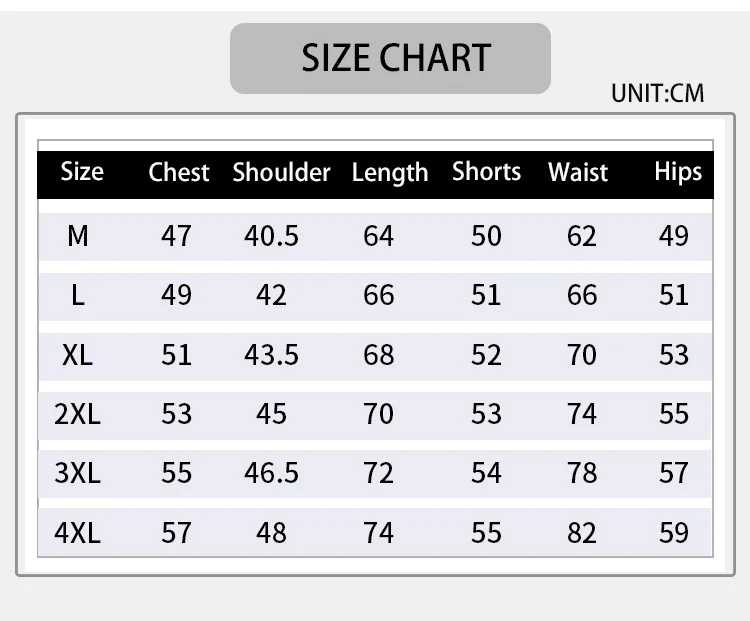750x621 pixels.
Task: Click the 3XL size row label
Action: pyautogui.click(x=78, y=473)
